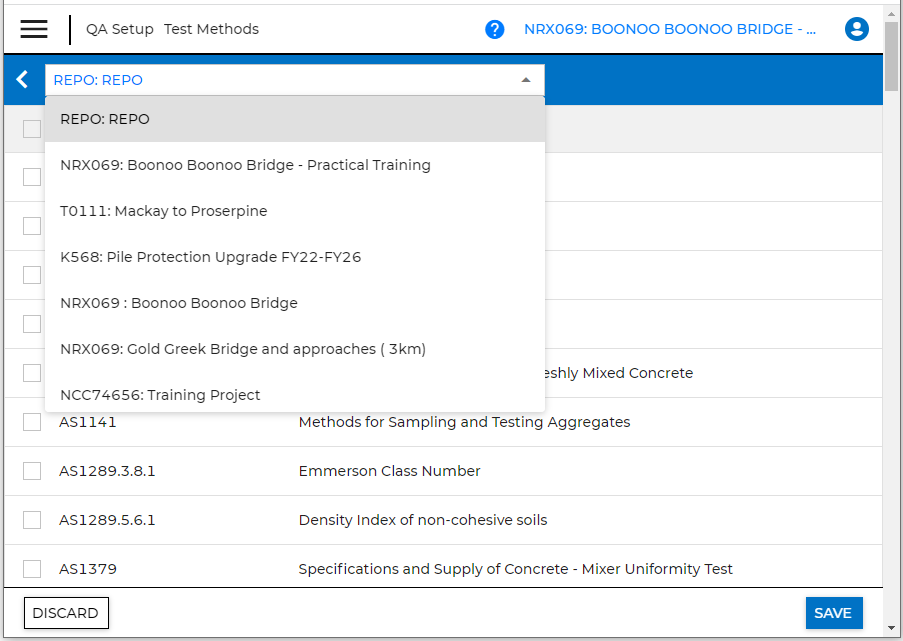Click the AS1379 method code
This screenshot has width=903, height=641.
88,569
